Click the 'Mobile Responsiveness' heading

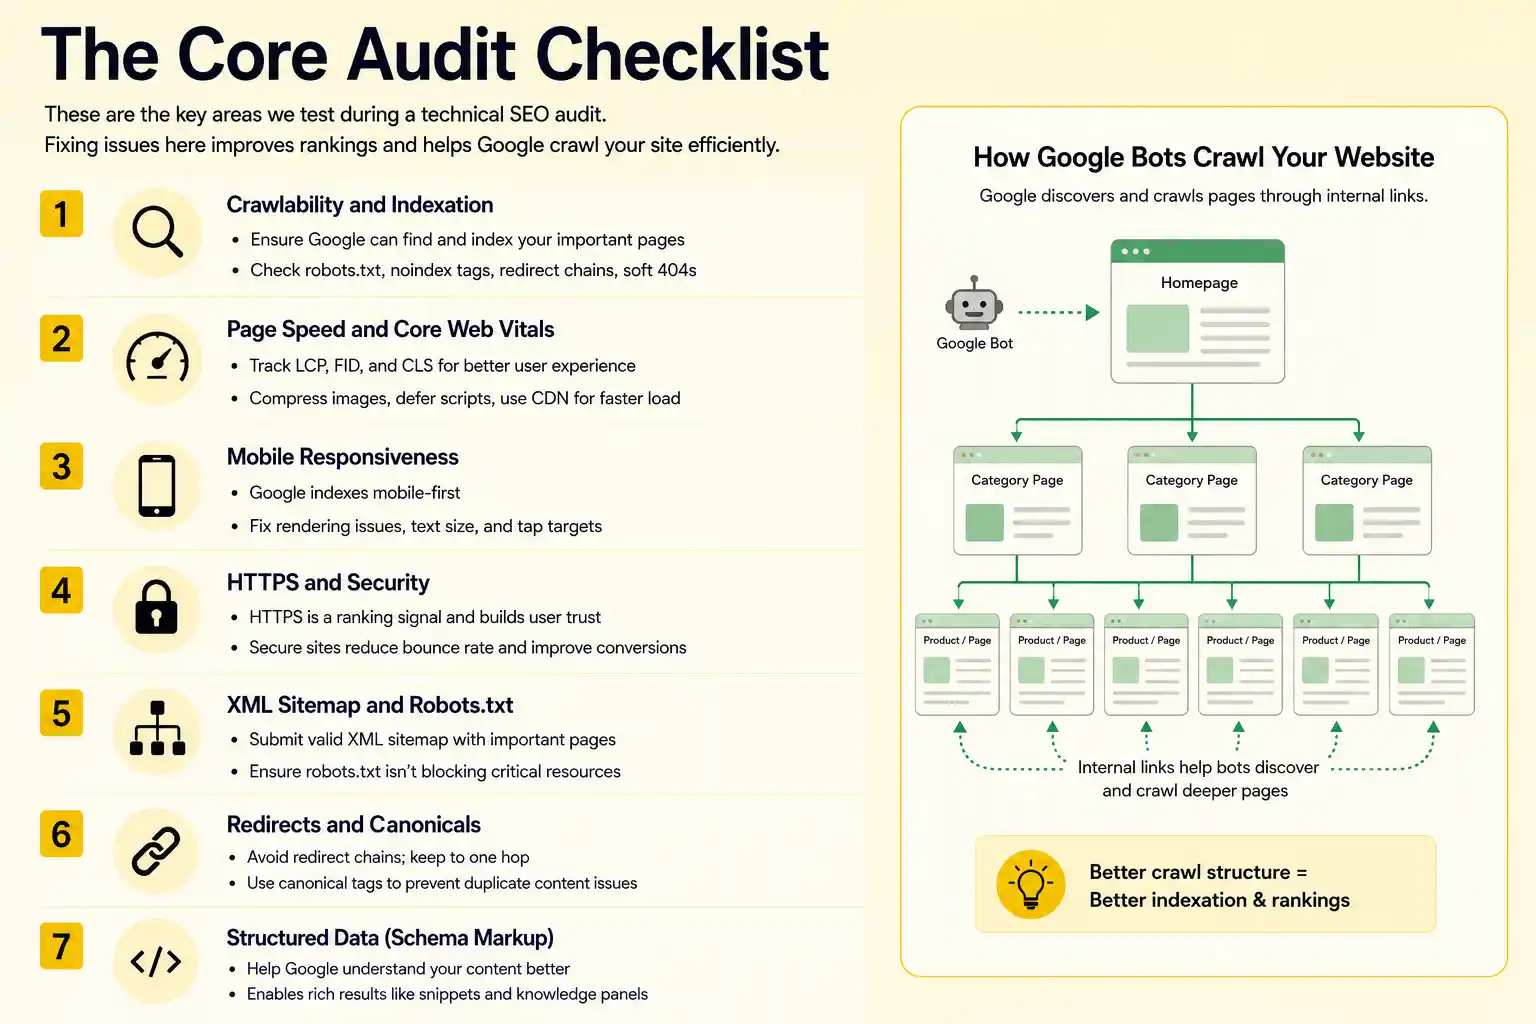[x=342, y=457]
